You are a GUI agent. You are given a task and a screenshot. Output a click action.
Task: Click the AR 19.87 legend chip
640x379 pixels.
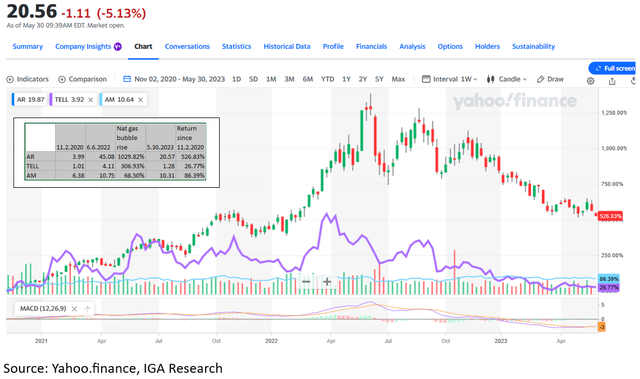(29, 100)
